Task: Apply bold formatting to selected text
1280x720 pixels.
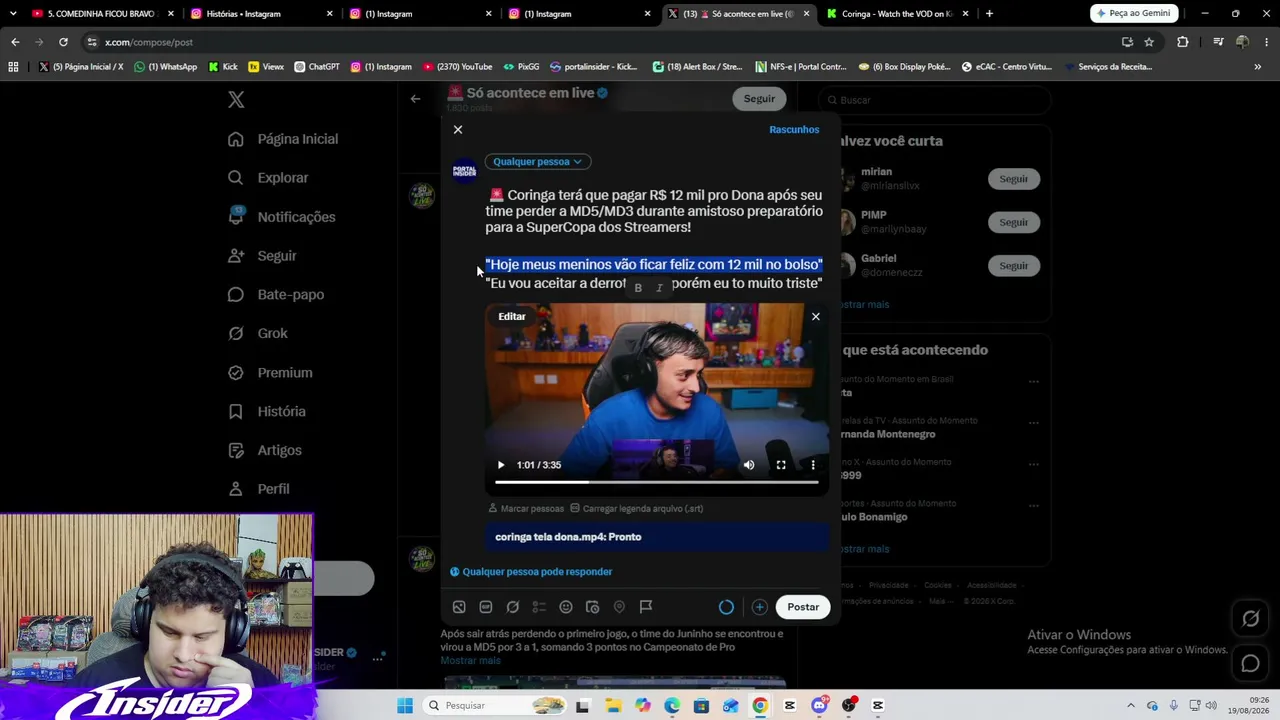Action: point(638,288)
